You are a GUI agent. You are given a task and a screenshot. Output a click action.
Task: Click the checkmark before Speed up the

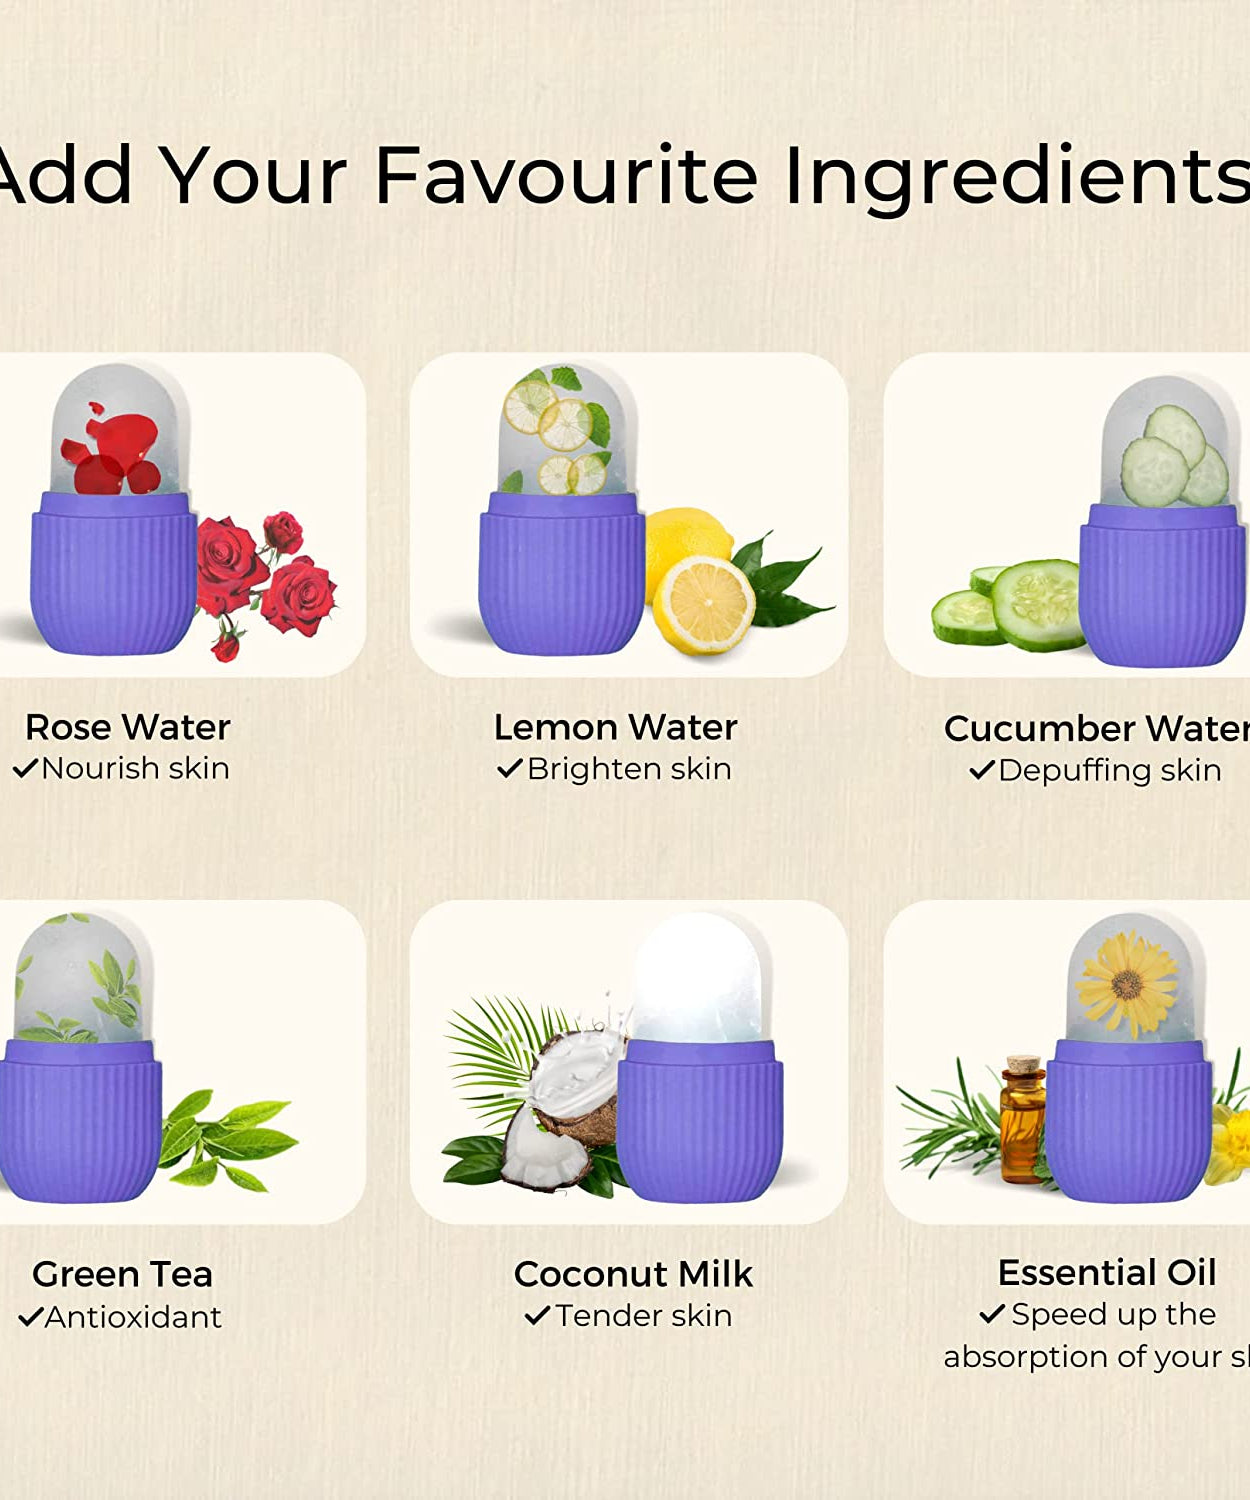(x=992, y=1313)
